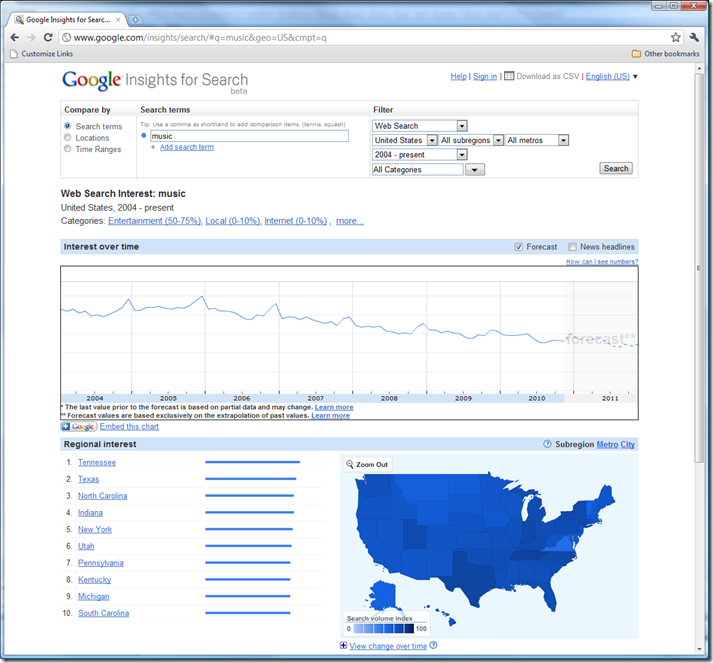Switch regional view to Metro
This screenshot has width=713, height=663.
[607, 444]
